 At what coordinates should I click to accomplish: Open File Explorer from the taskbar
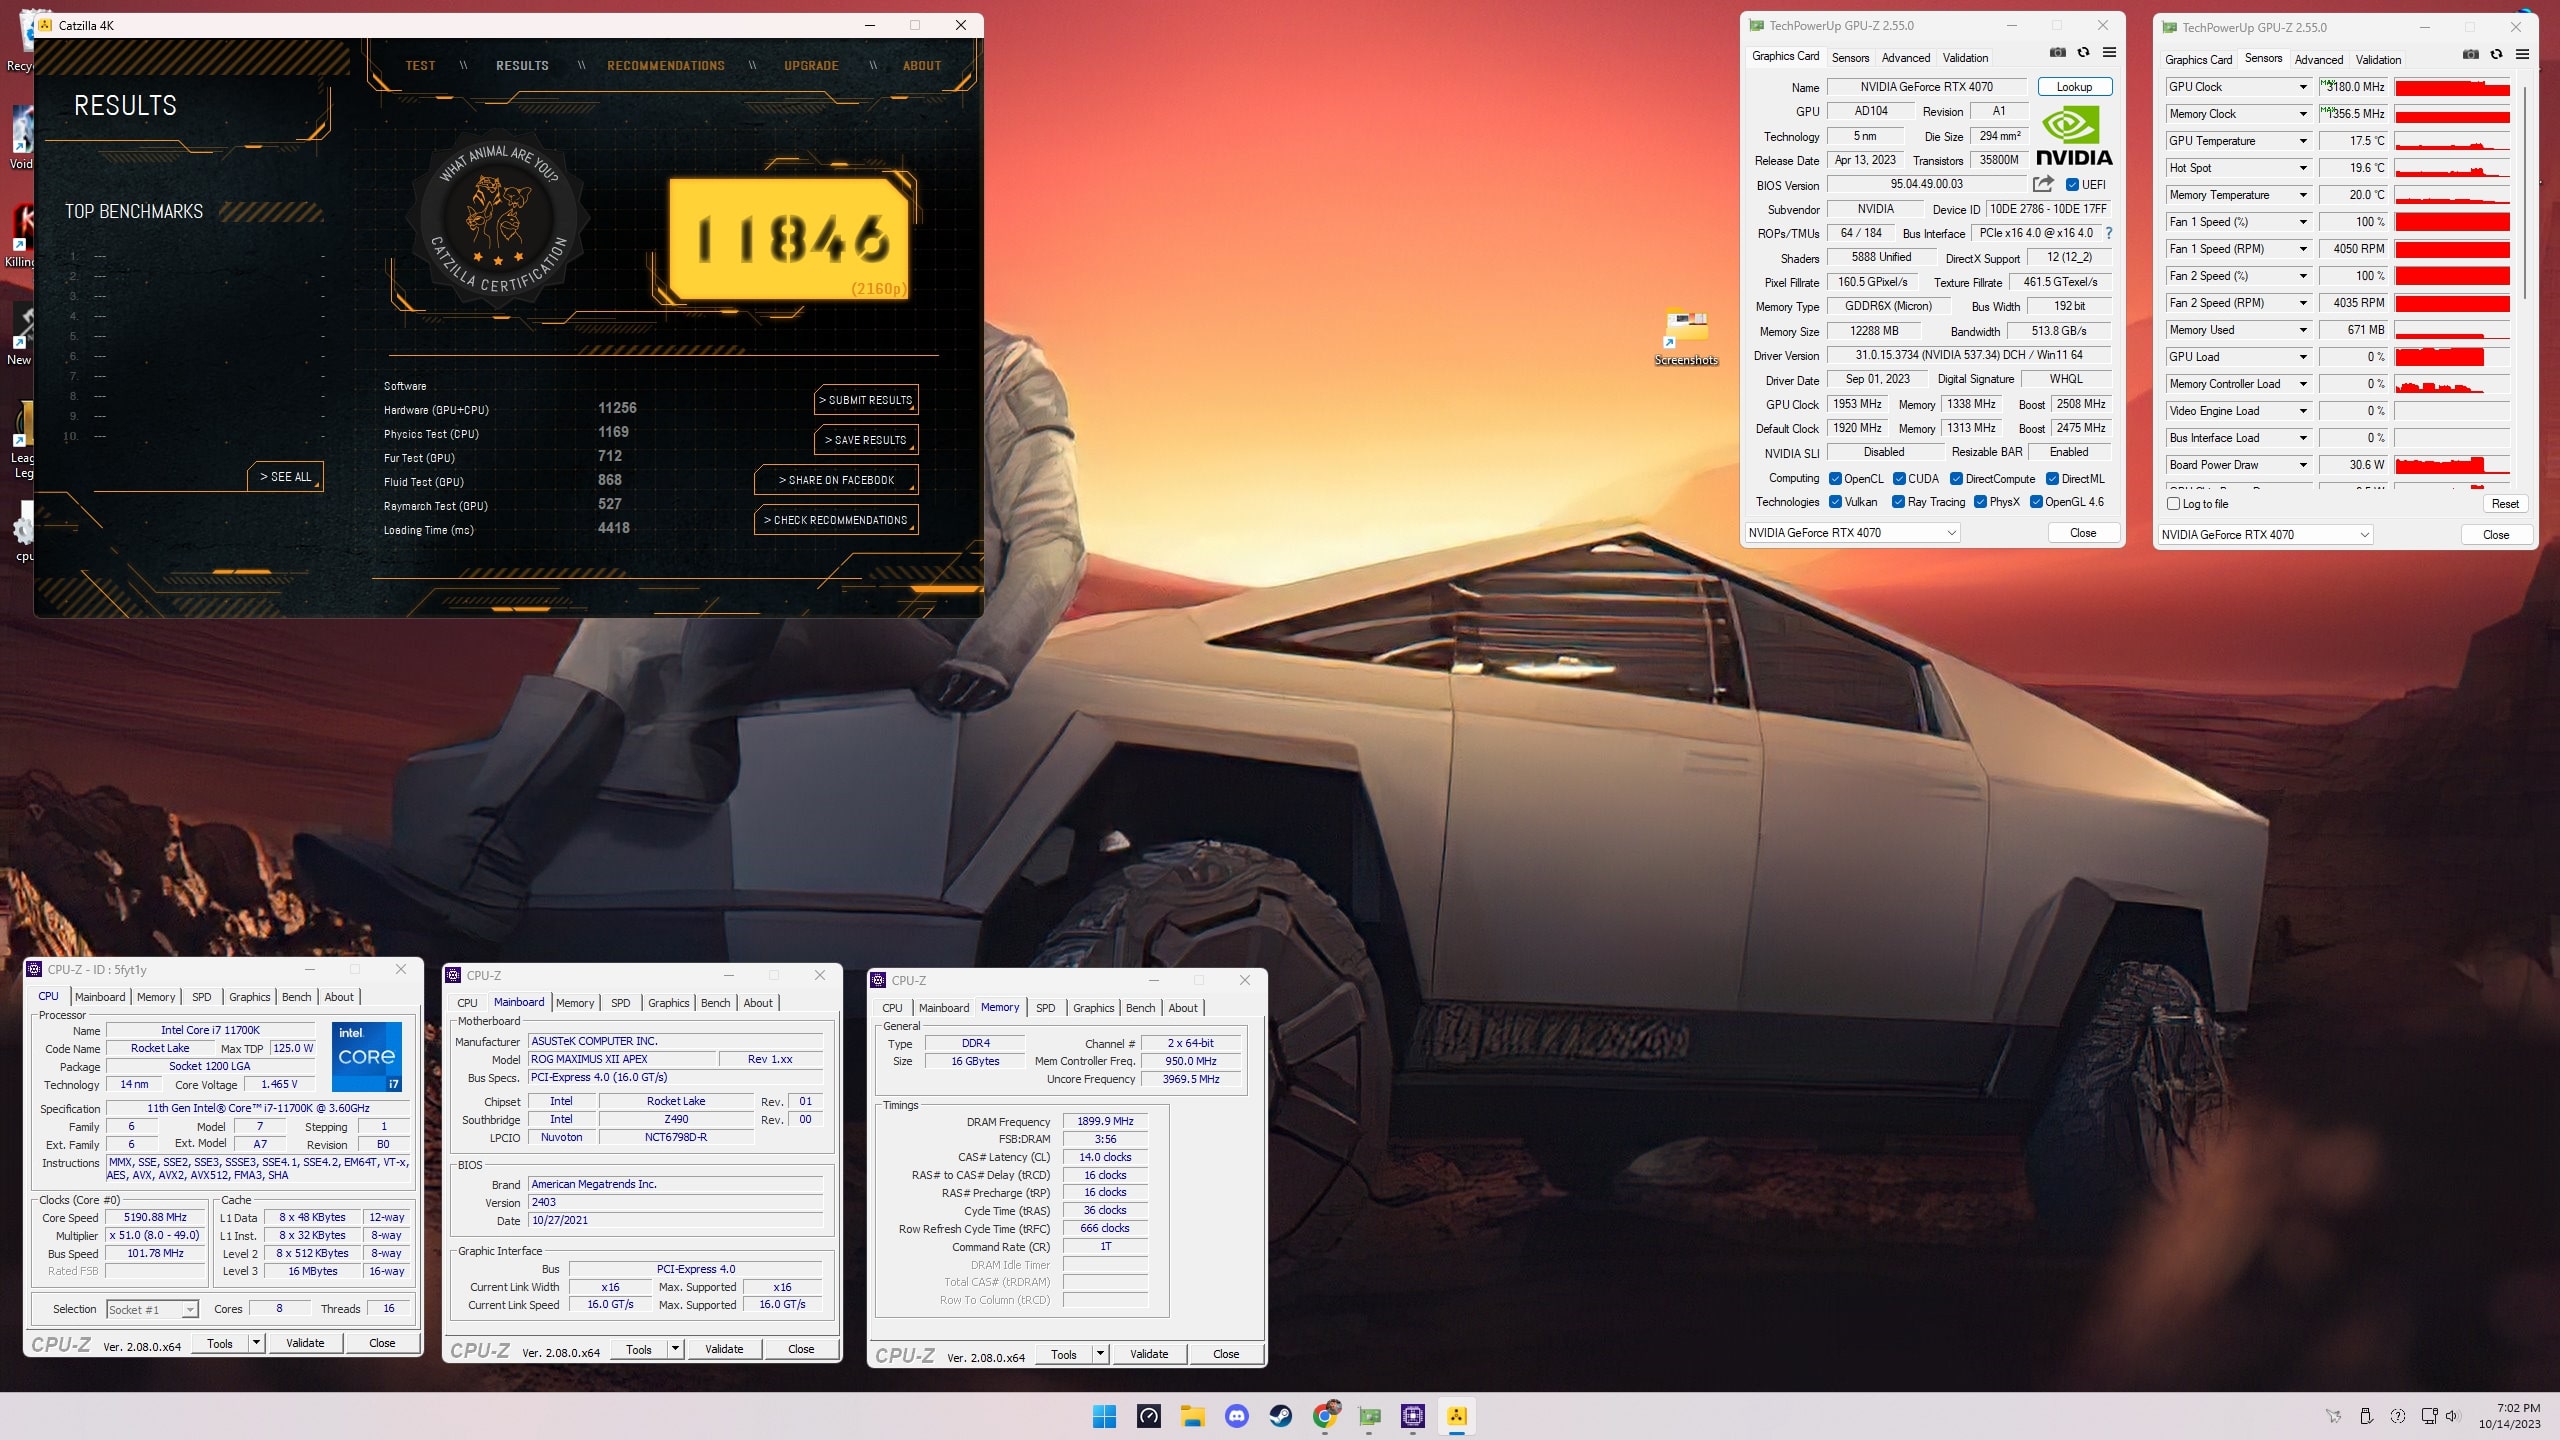(1192, 1416)
